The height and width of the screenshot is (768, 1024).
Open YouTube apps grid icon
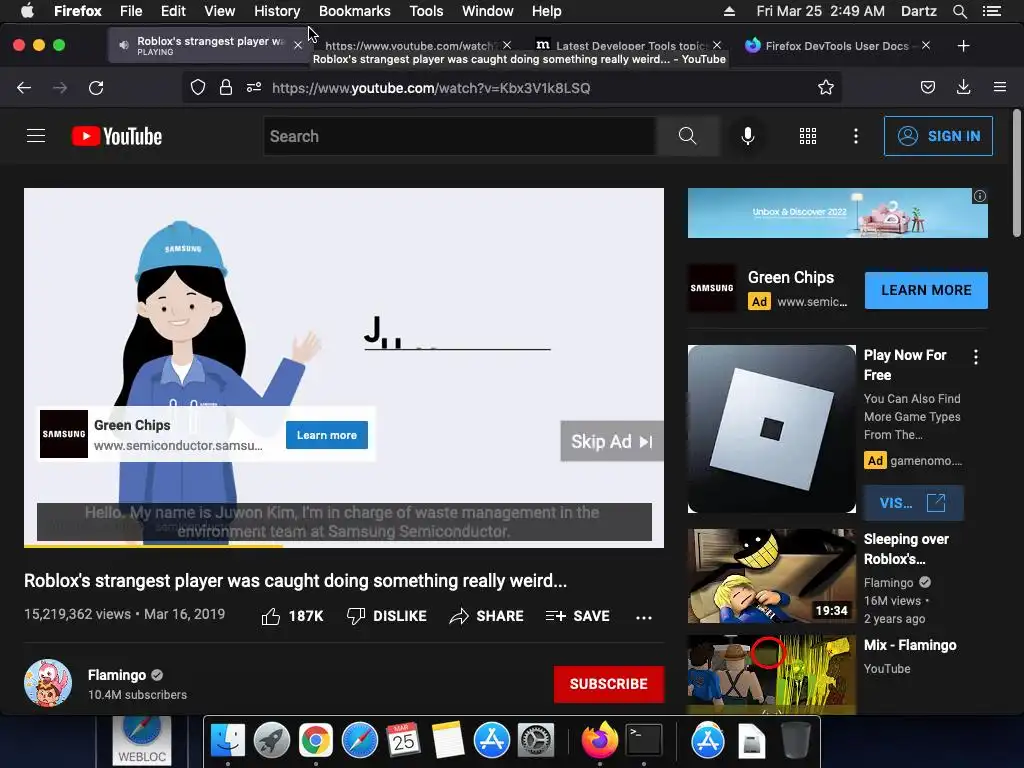click(808, 136)
